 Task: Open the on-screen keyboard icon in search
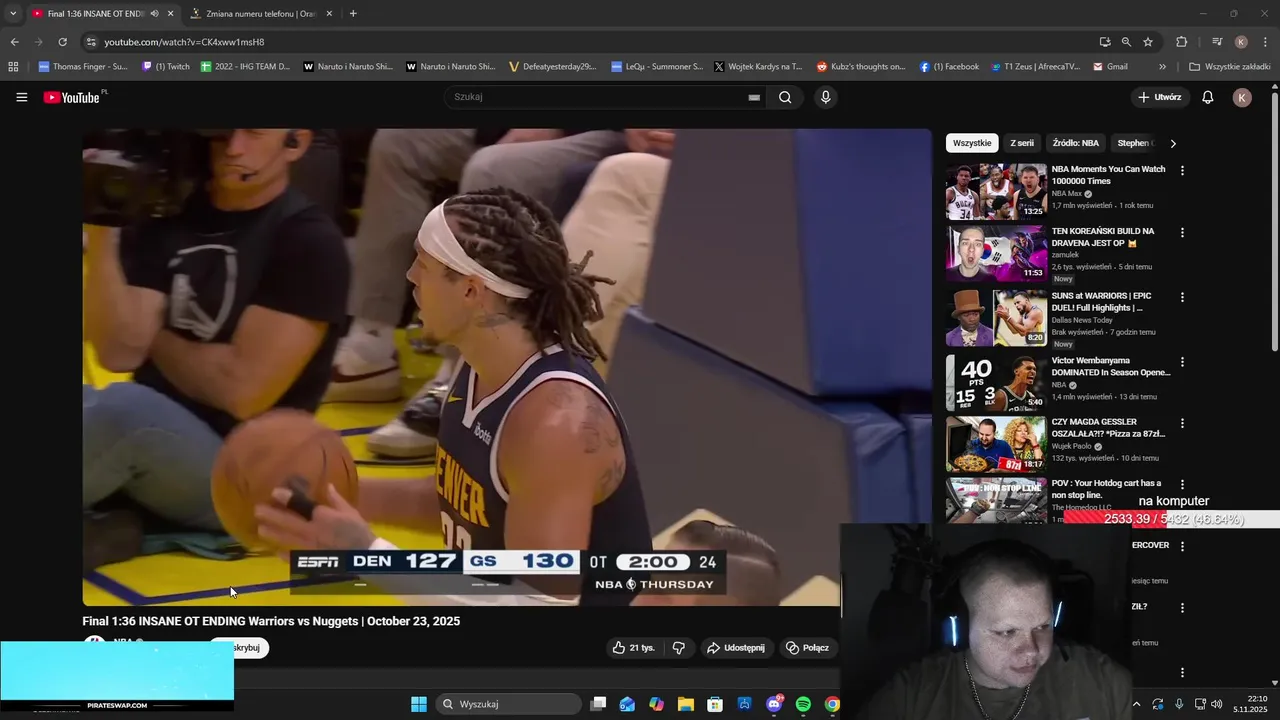pos(754,97)
